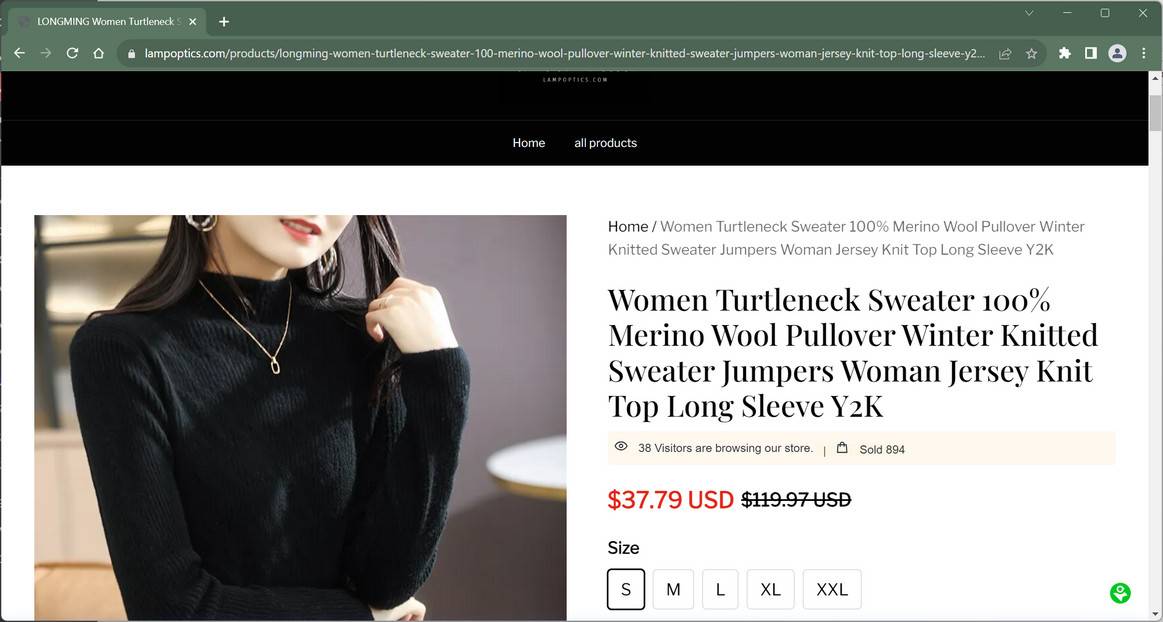Screen dimensions: 1163x622
Task: View site information via the padlock
Action: (129, 53)
